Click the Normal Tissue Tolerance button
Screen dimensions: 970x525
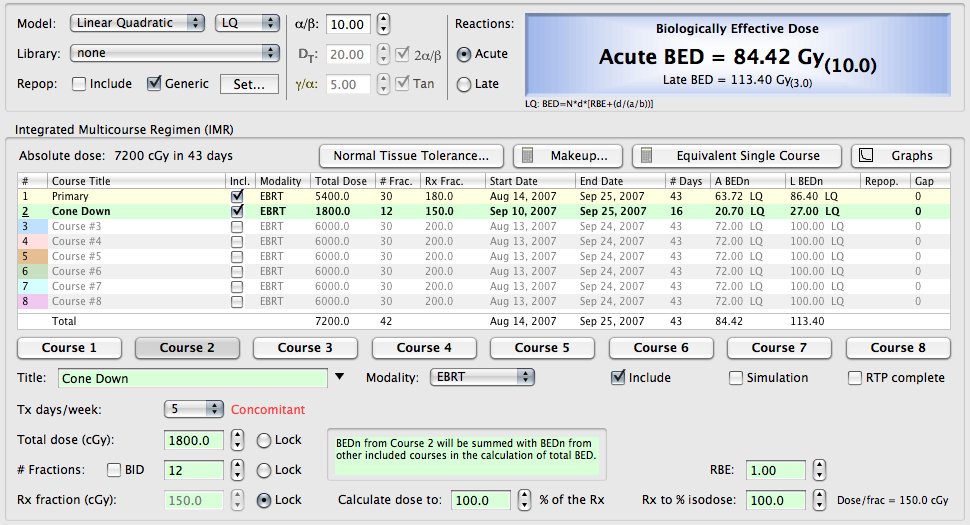click(x=411, y=156)
